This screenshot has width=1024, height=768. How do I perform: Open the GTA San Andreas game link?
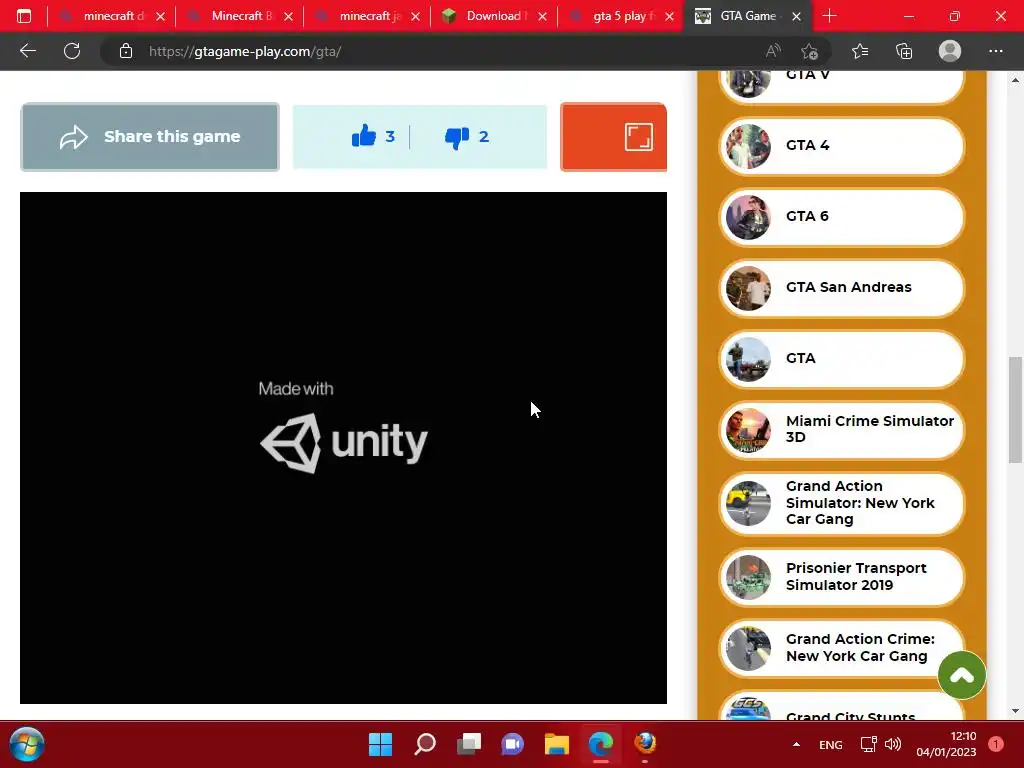[842, 288]
